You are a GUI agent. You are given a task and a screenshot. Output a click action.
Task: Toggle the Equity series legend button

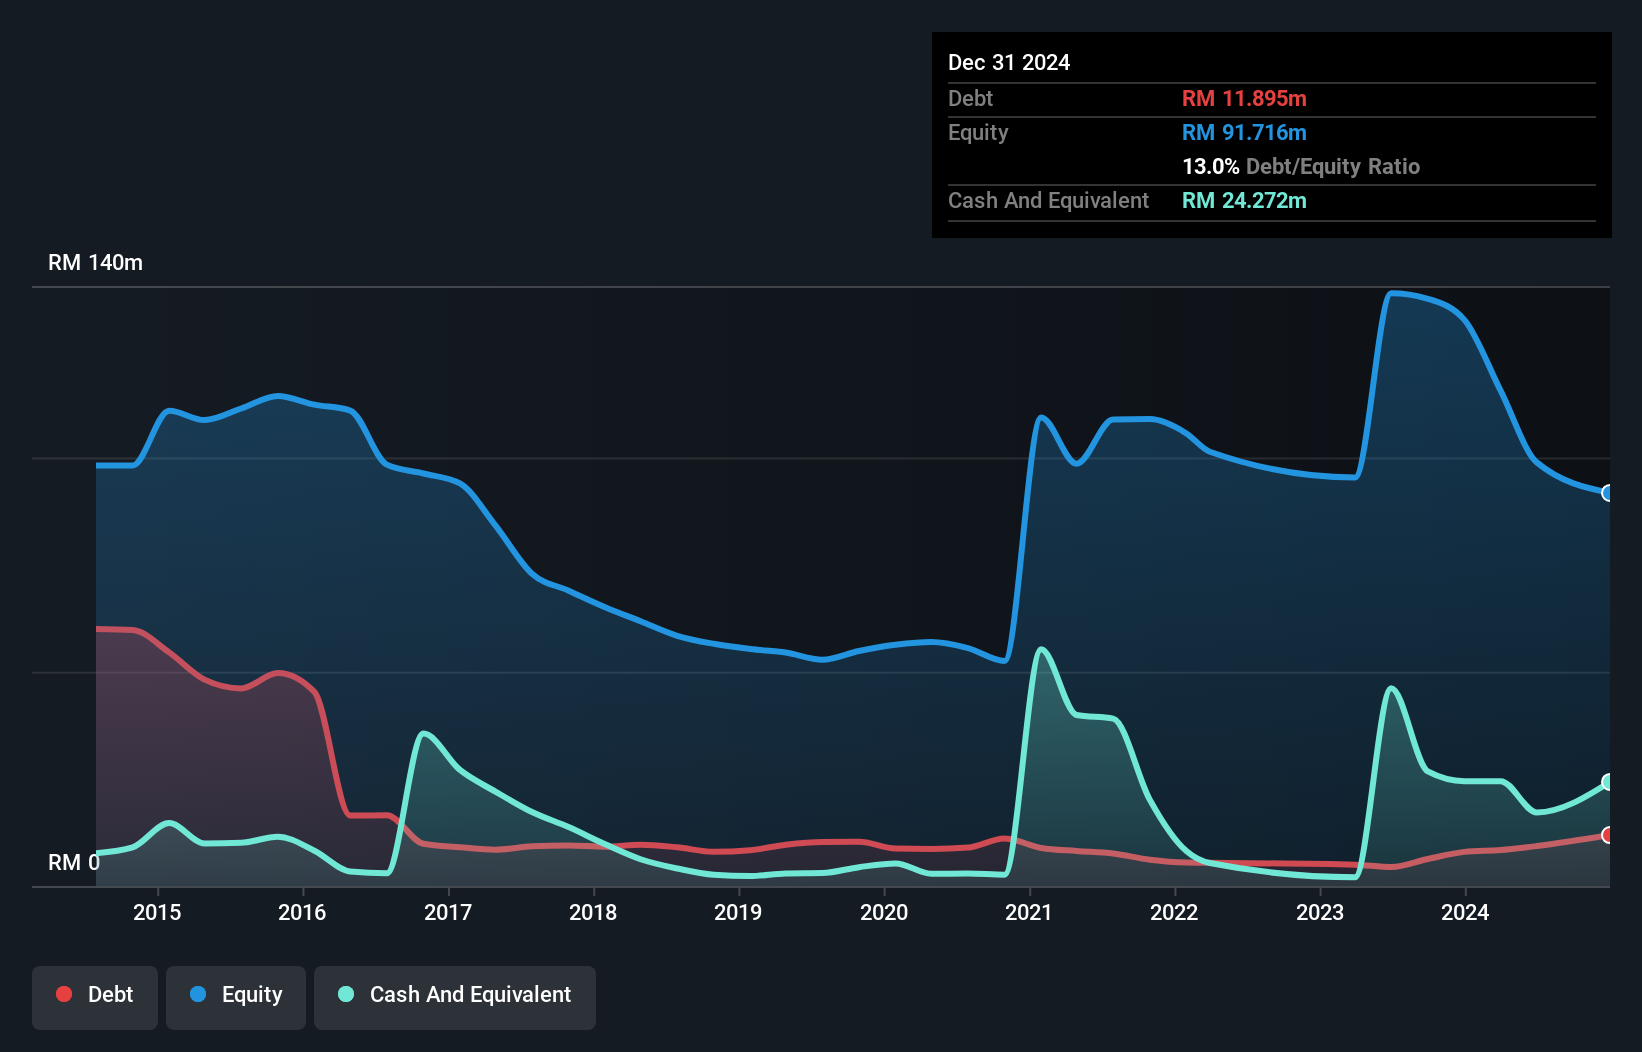pyautogui.click(x=236, y=997)
